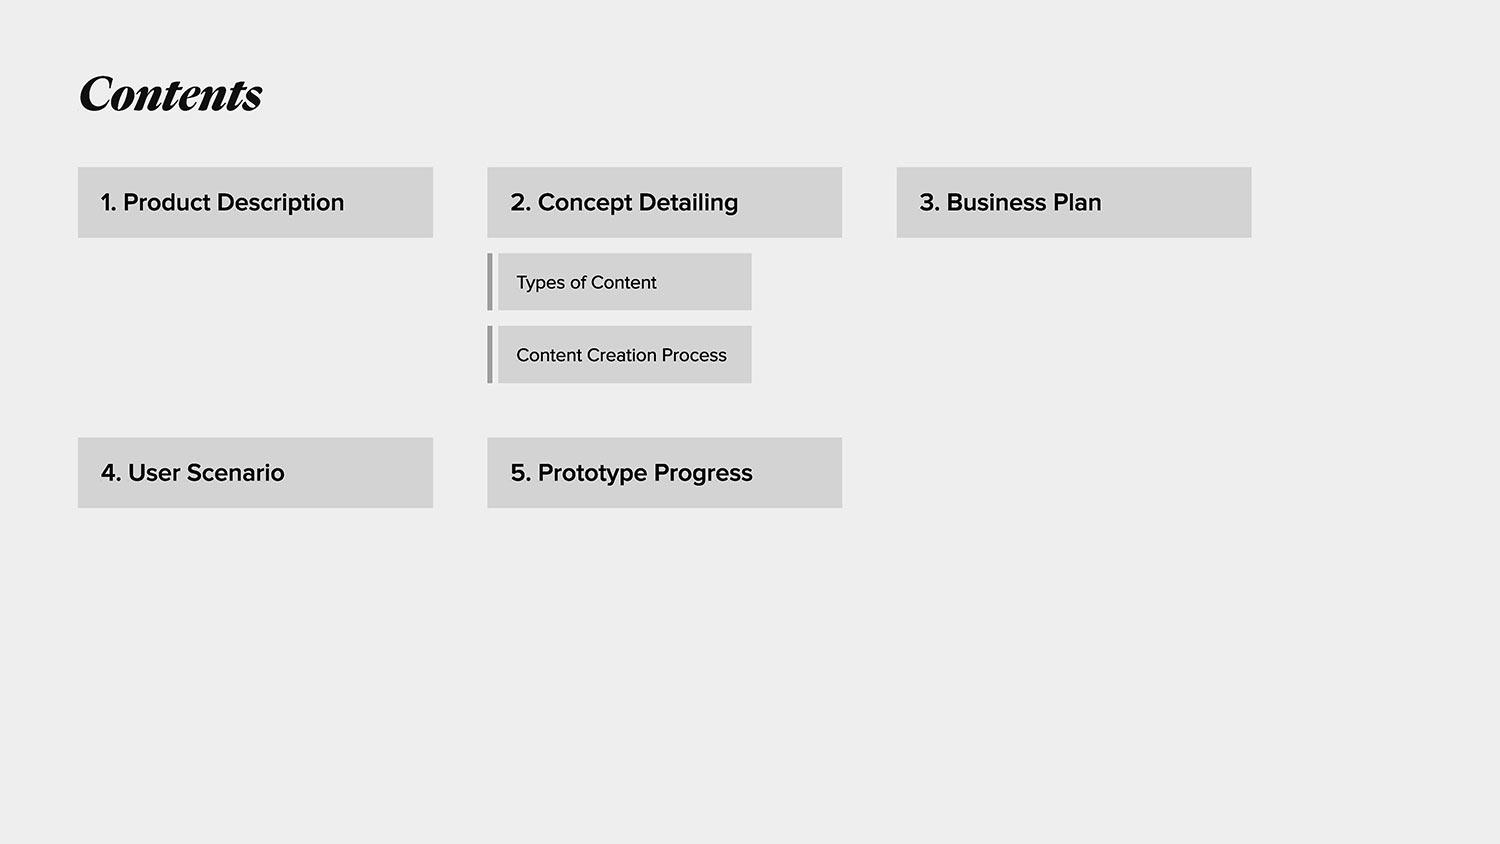
Task: Open the Product Description section
Action: point(255,202)
